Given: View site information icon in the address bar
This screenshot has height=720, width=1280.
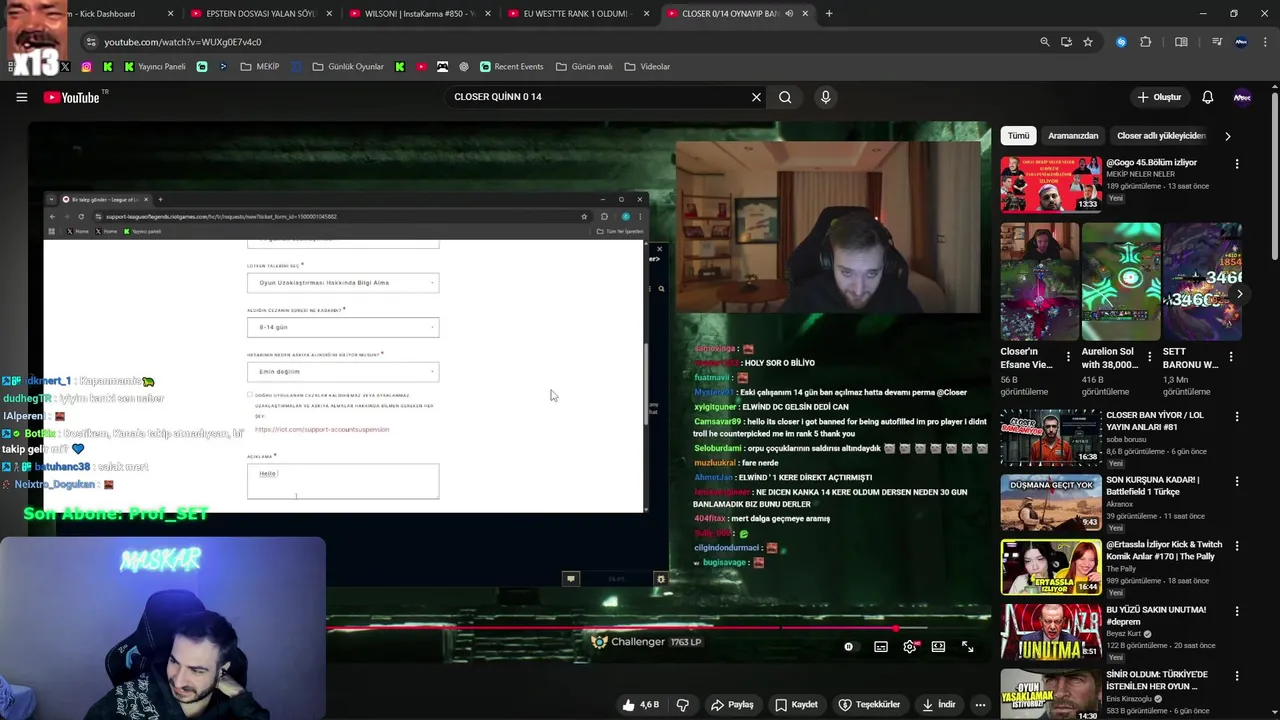Looking at the screenshot, I should coord(91,42).
